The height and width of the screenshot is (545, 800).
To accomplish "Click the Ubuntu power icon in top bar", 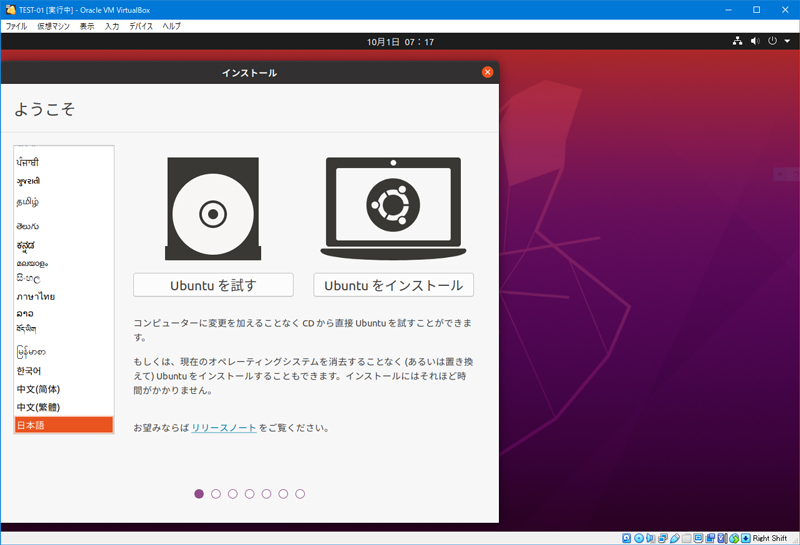I will pos(772,41).
